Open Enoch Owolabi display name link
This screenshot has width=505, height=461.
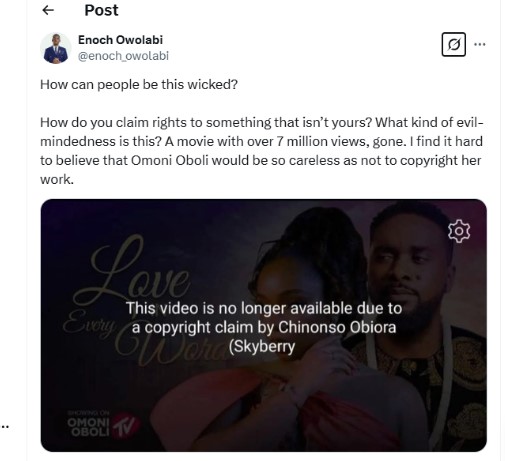click(120, 40)
